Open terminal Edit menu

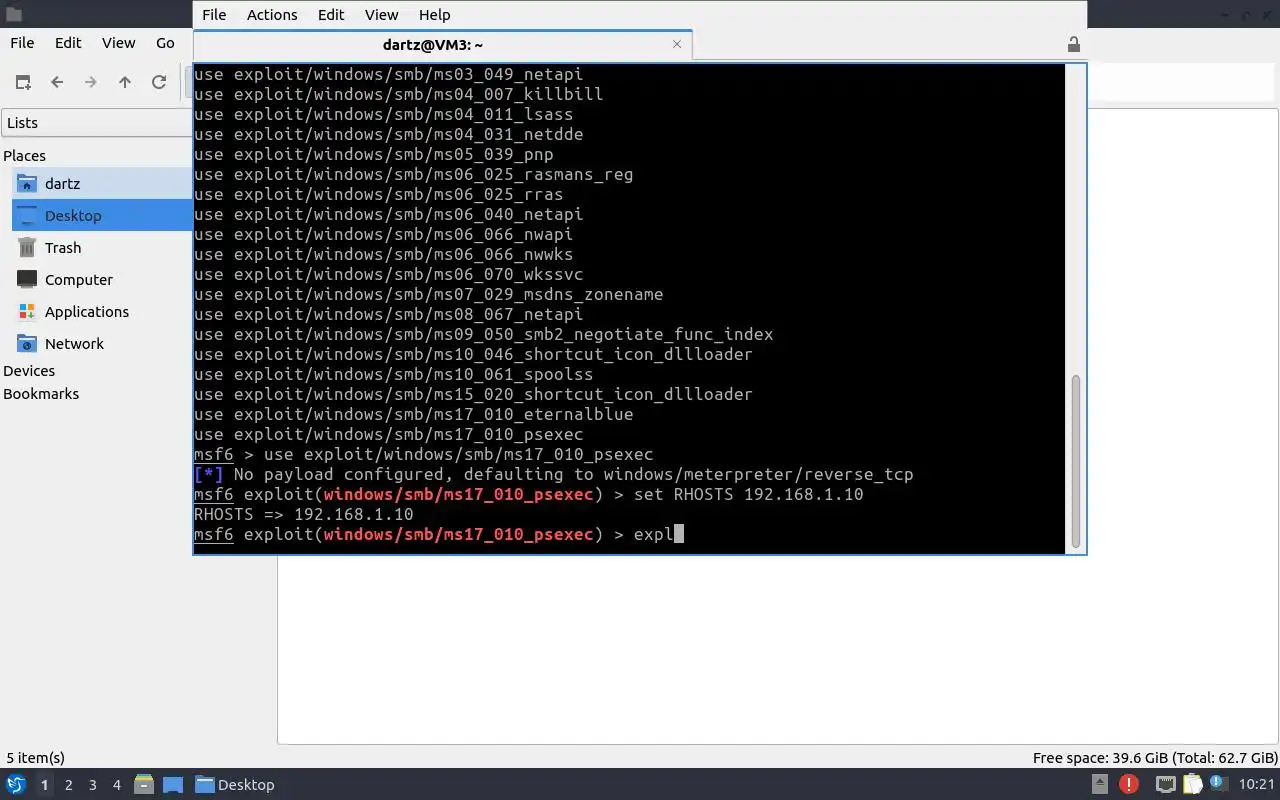pos(331,15)
